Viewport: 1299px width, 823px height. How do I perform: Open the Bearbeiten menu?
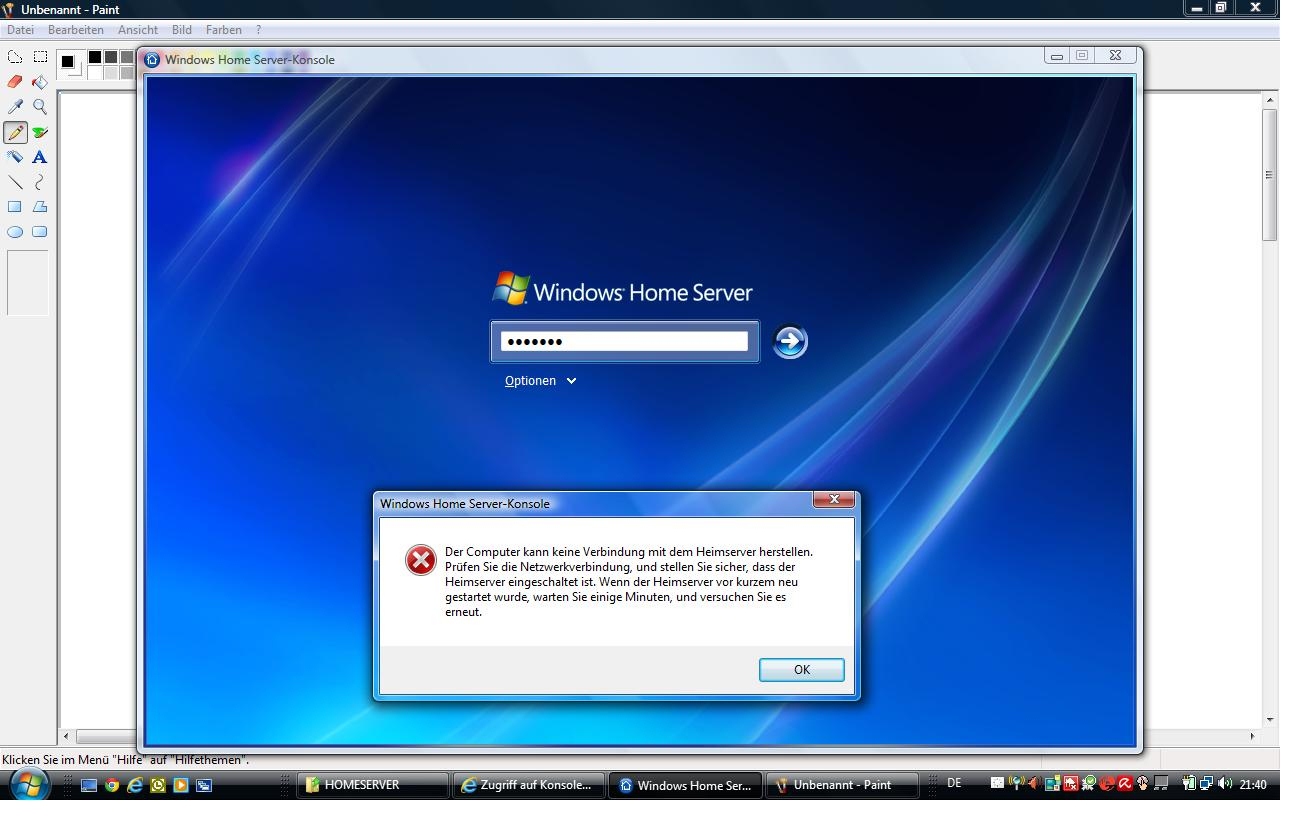(x=76, y=30)
